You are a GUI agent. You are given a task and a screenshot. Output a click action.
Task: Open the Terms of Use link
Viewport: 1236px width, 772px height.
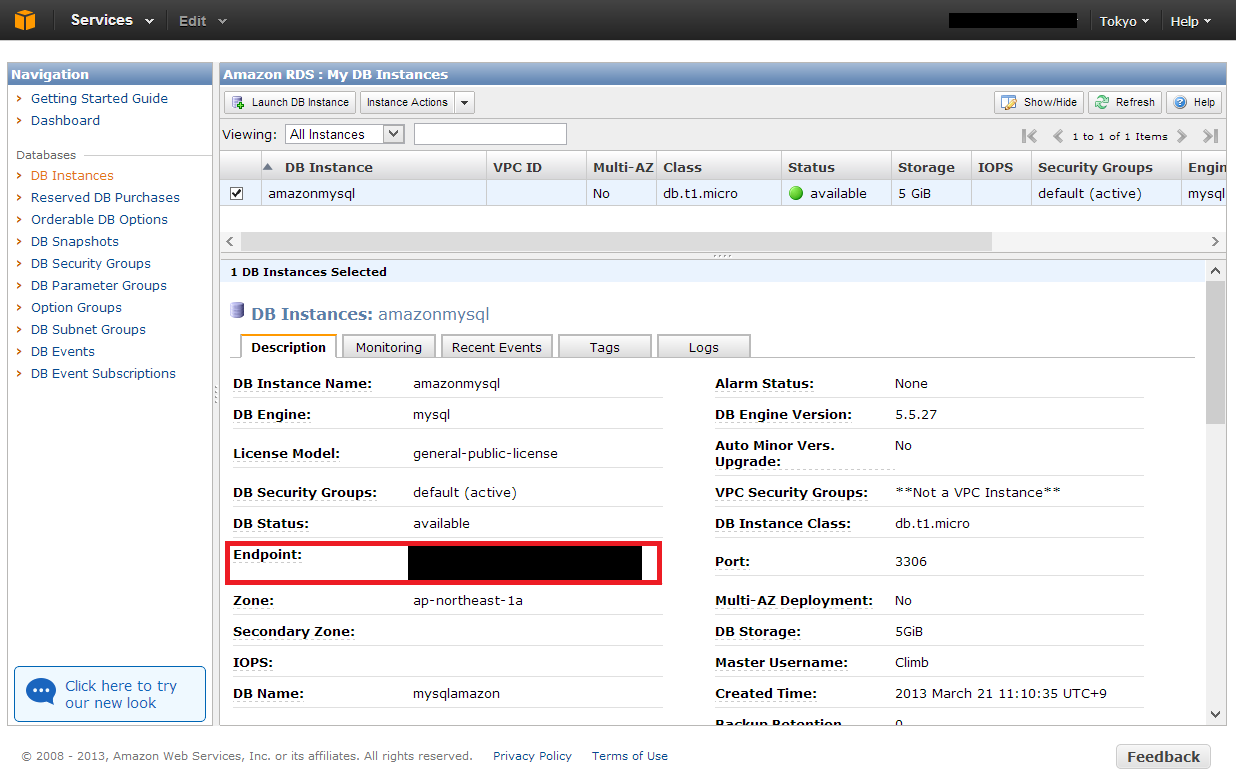pyautogui.click(x=630, y=756)
